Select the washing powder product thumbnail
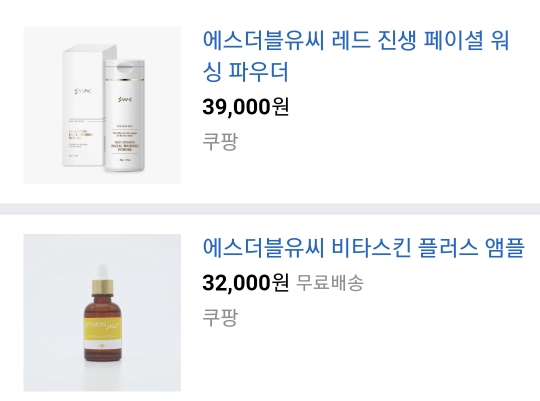 click(x=102, y=105)
